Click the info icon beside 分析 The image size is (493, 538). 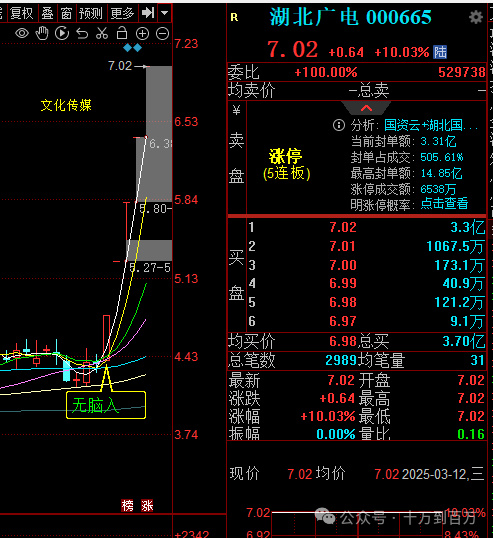tap(339, 125)
